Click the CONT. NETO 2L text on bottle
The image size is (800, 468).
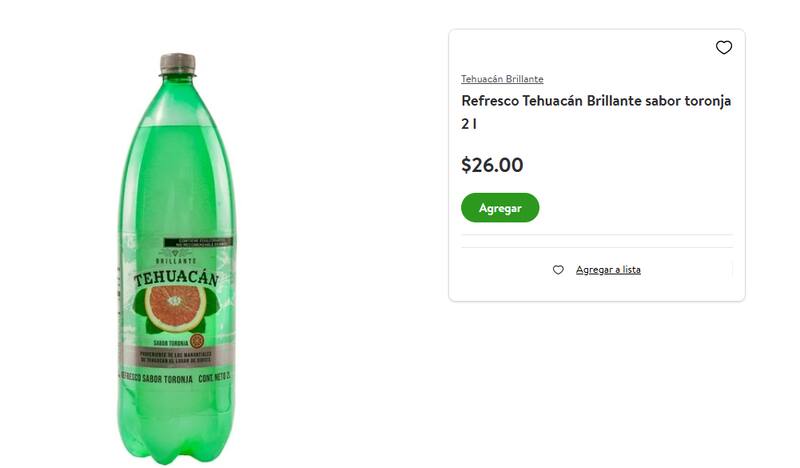click(x=214, y=380)
